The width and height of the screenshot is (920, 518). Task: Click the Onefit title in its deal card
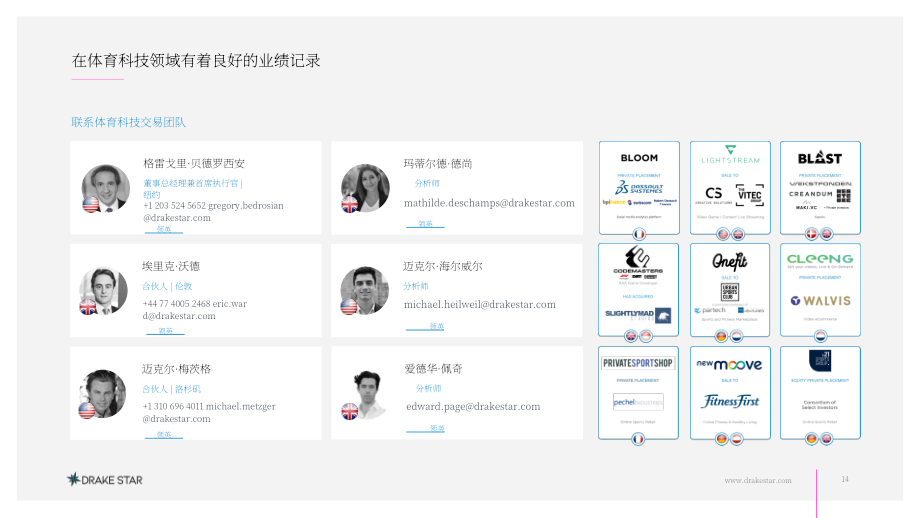click(x=730, y=261)
